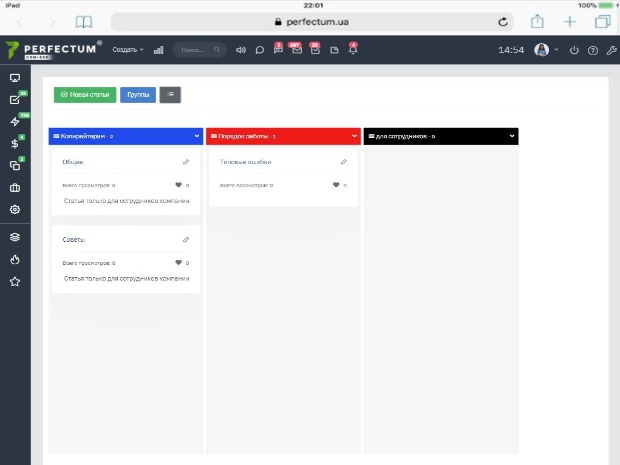The image size is (620, 465).
Task: Edit the Советы article via pencil icon
Action: coord(186,239)
